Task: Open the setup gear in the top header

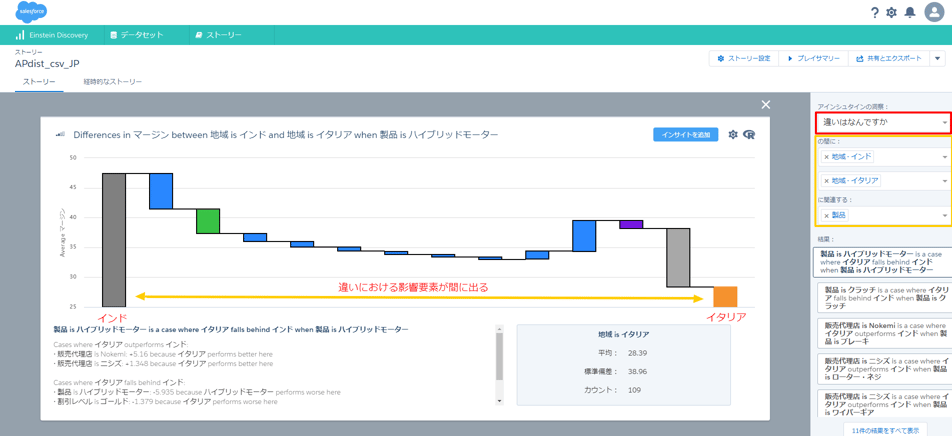Action: (891, 13)
